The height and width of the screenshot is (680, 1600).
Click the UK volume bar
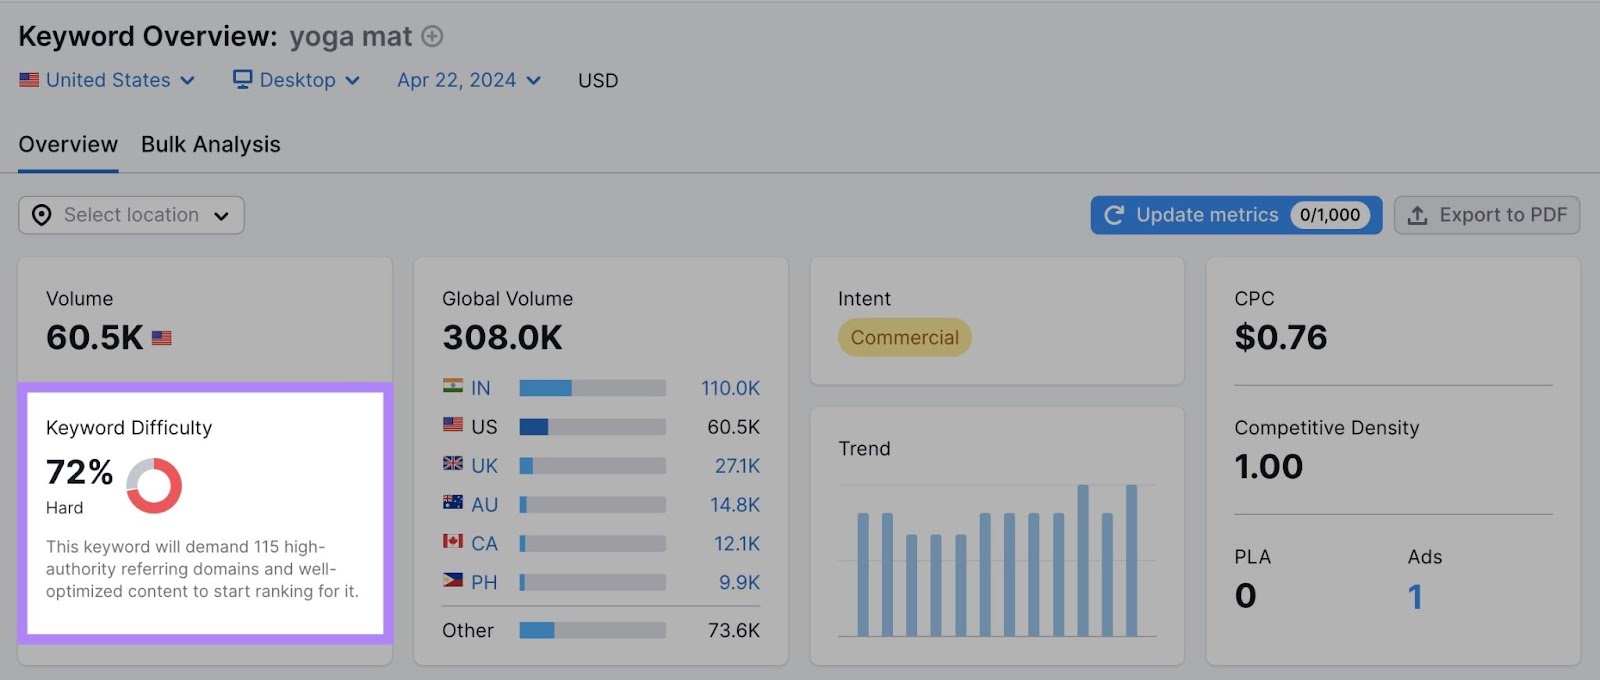tap(592, 466)
